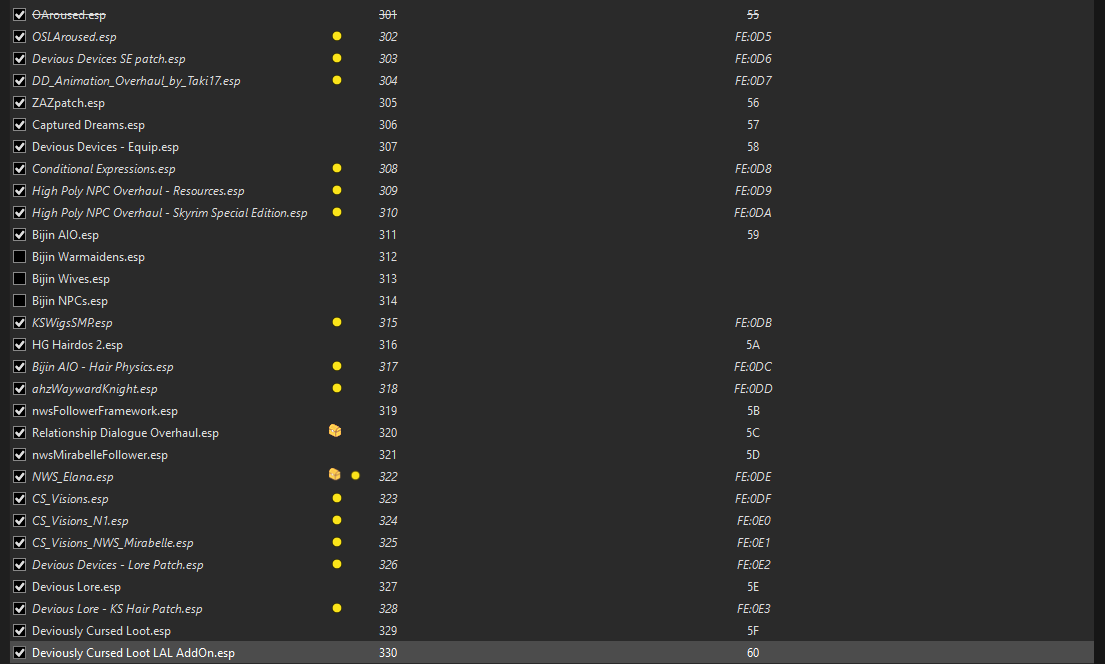Viewport: 1105px width, 664px height.
Task: Uncheck Deviously Cursed Loot LAL AddOn.esp
Action: (20, 653)
